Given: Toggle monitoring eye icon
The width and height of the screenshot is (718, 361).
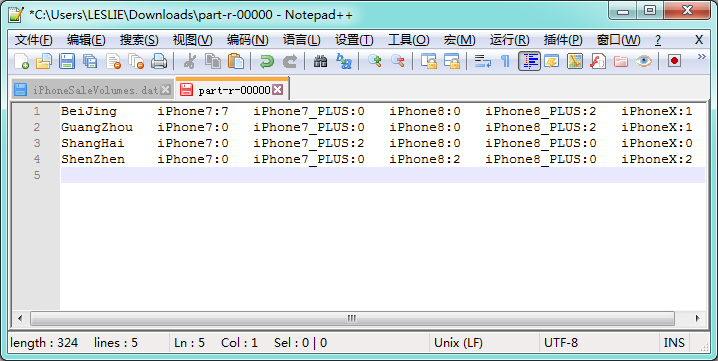Looking at the screenshot, I should (643, 61).
